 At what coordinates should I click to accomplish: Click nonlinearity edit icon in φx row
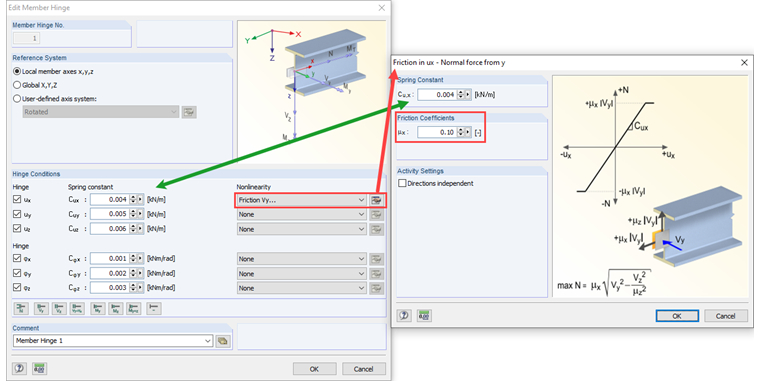click(x=376, y=259)
